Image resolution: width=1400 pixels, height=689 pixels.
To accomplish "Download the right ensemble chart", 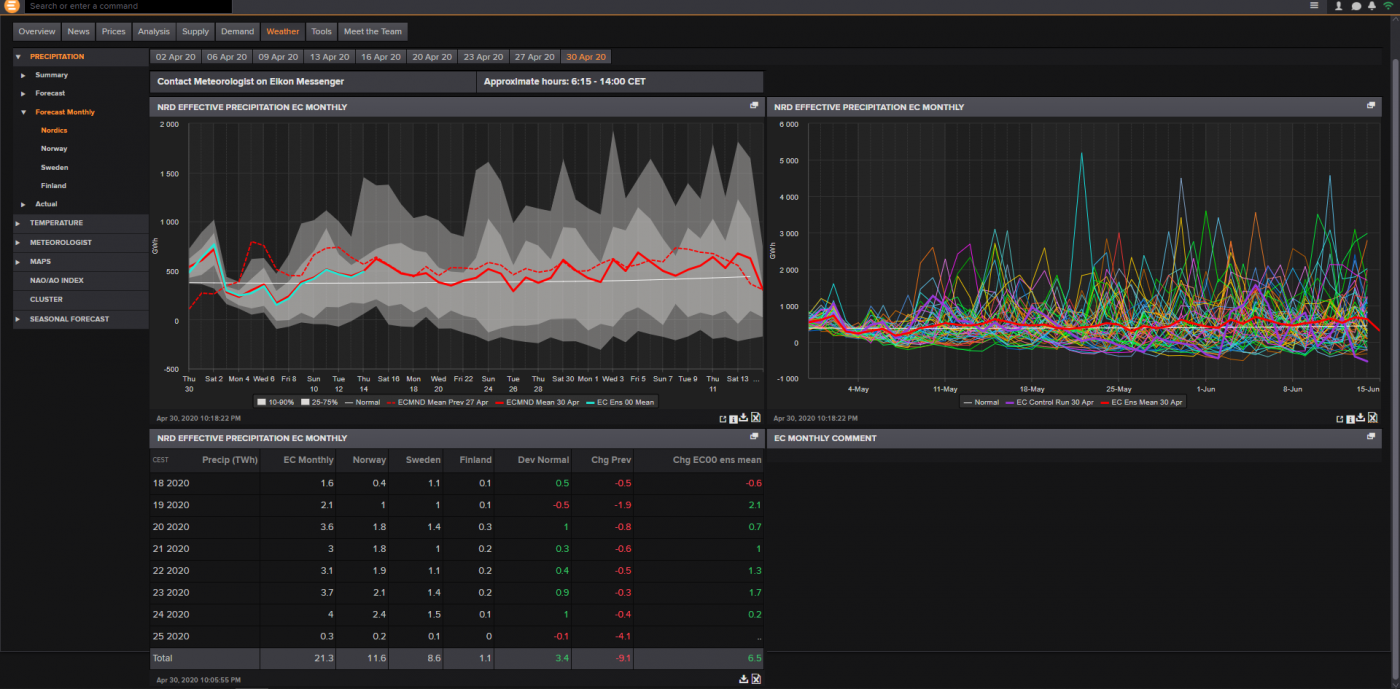I will tap(1361, 418).
